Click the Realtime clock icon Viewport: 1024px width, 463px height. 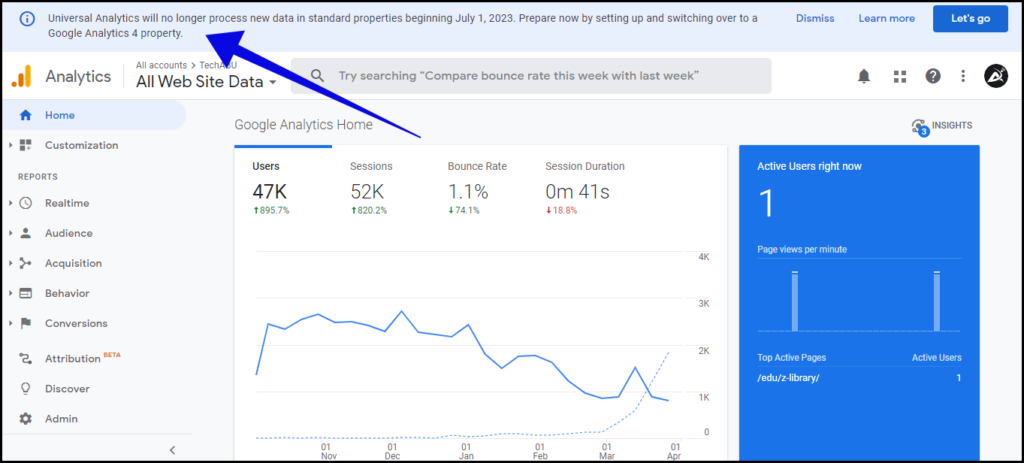coord(25,203)
